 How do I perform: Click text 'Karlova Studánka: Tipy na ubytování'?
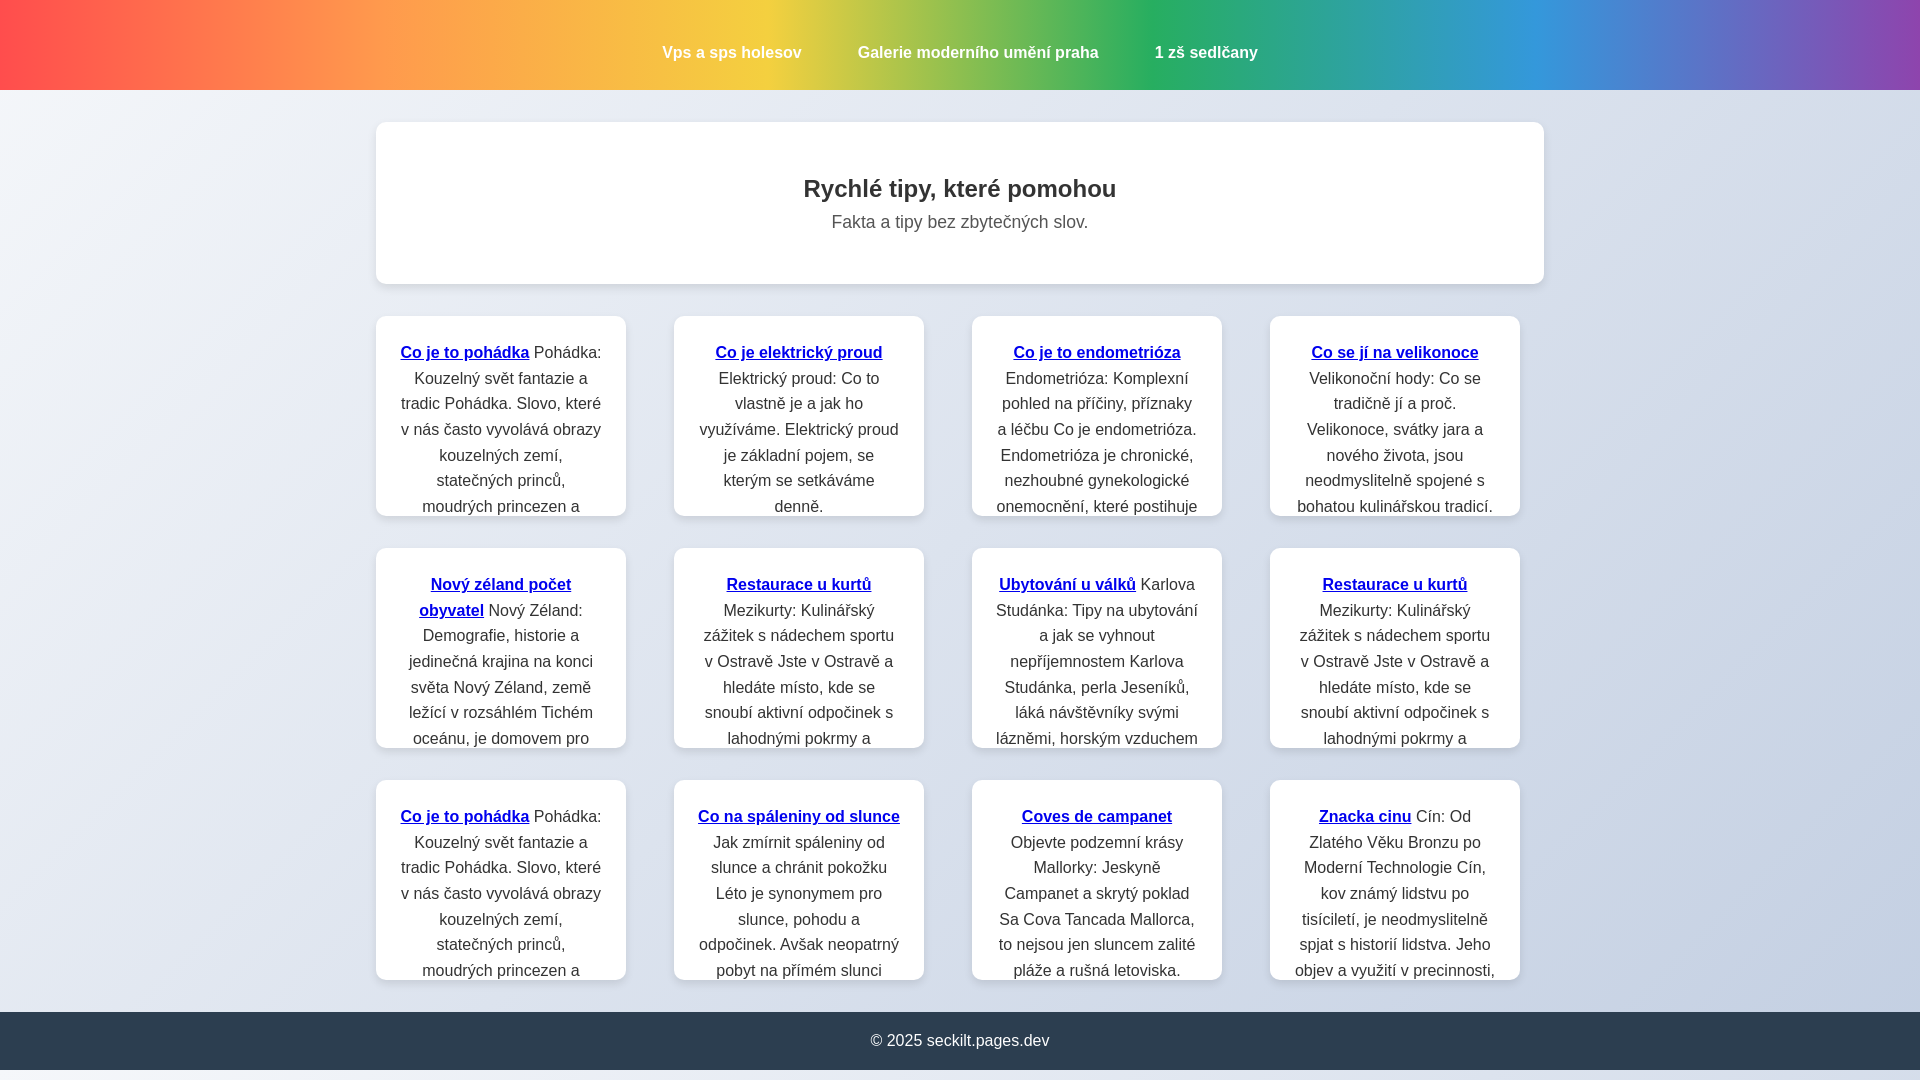[x=1097, y=597]
